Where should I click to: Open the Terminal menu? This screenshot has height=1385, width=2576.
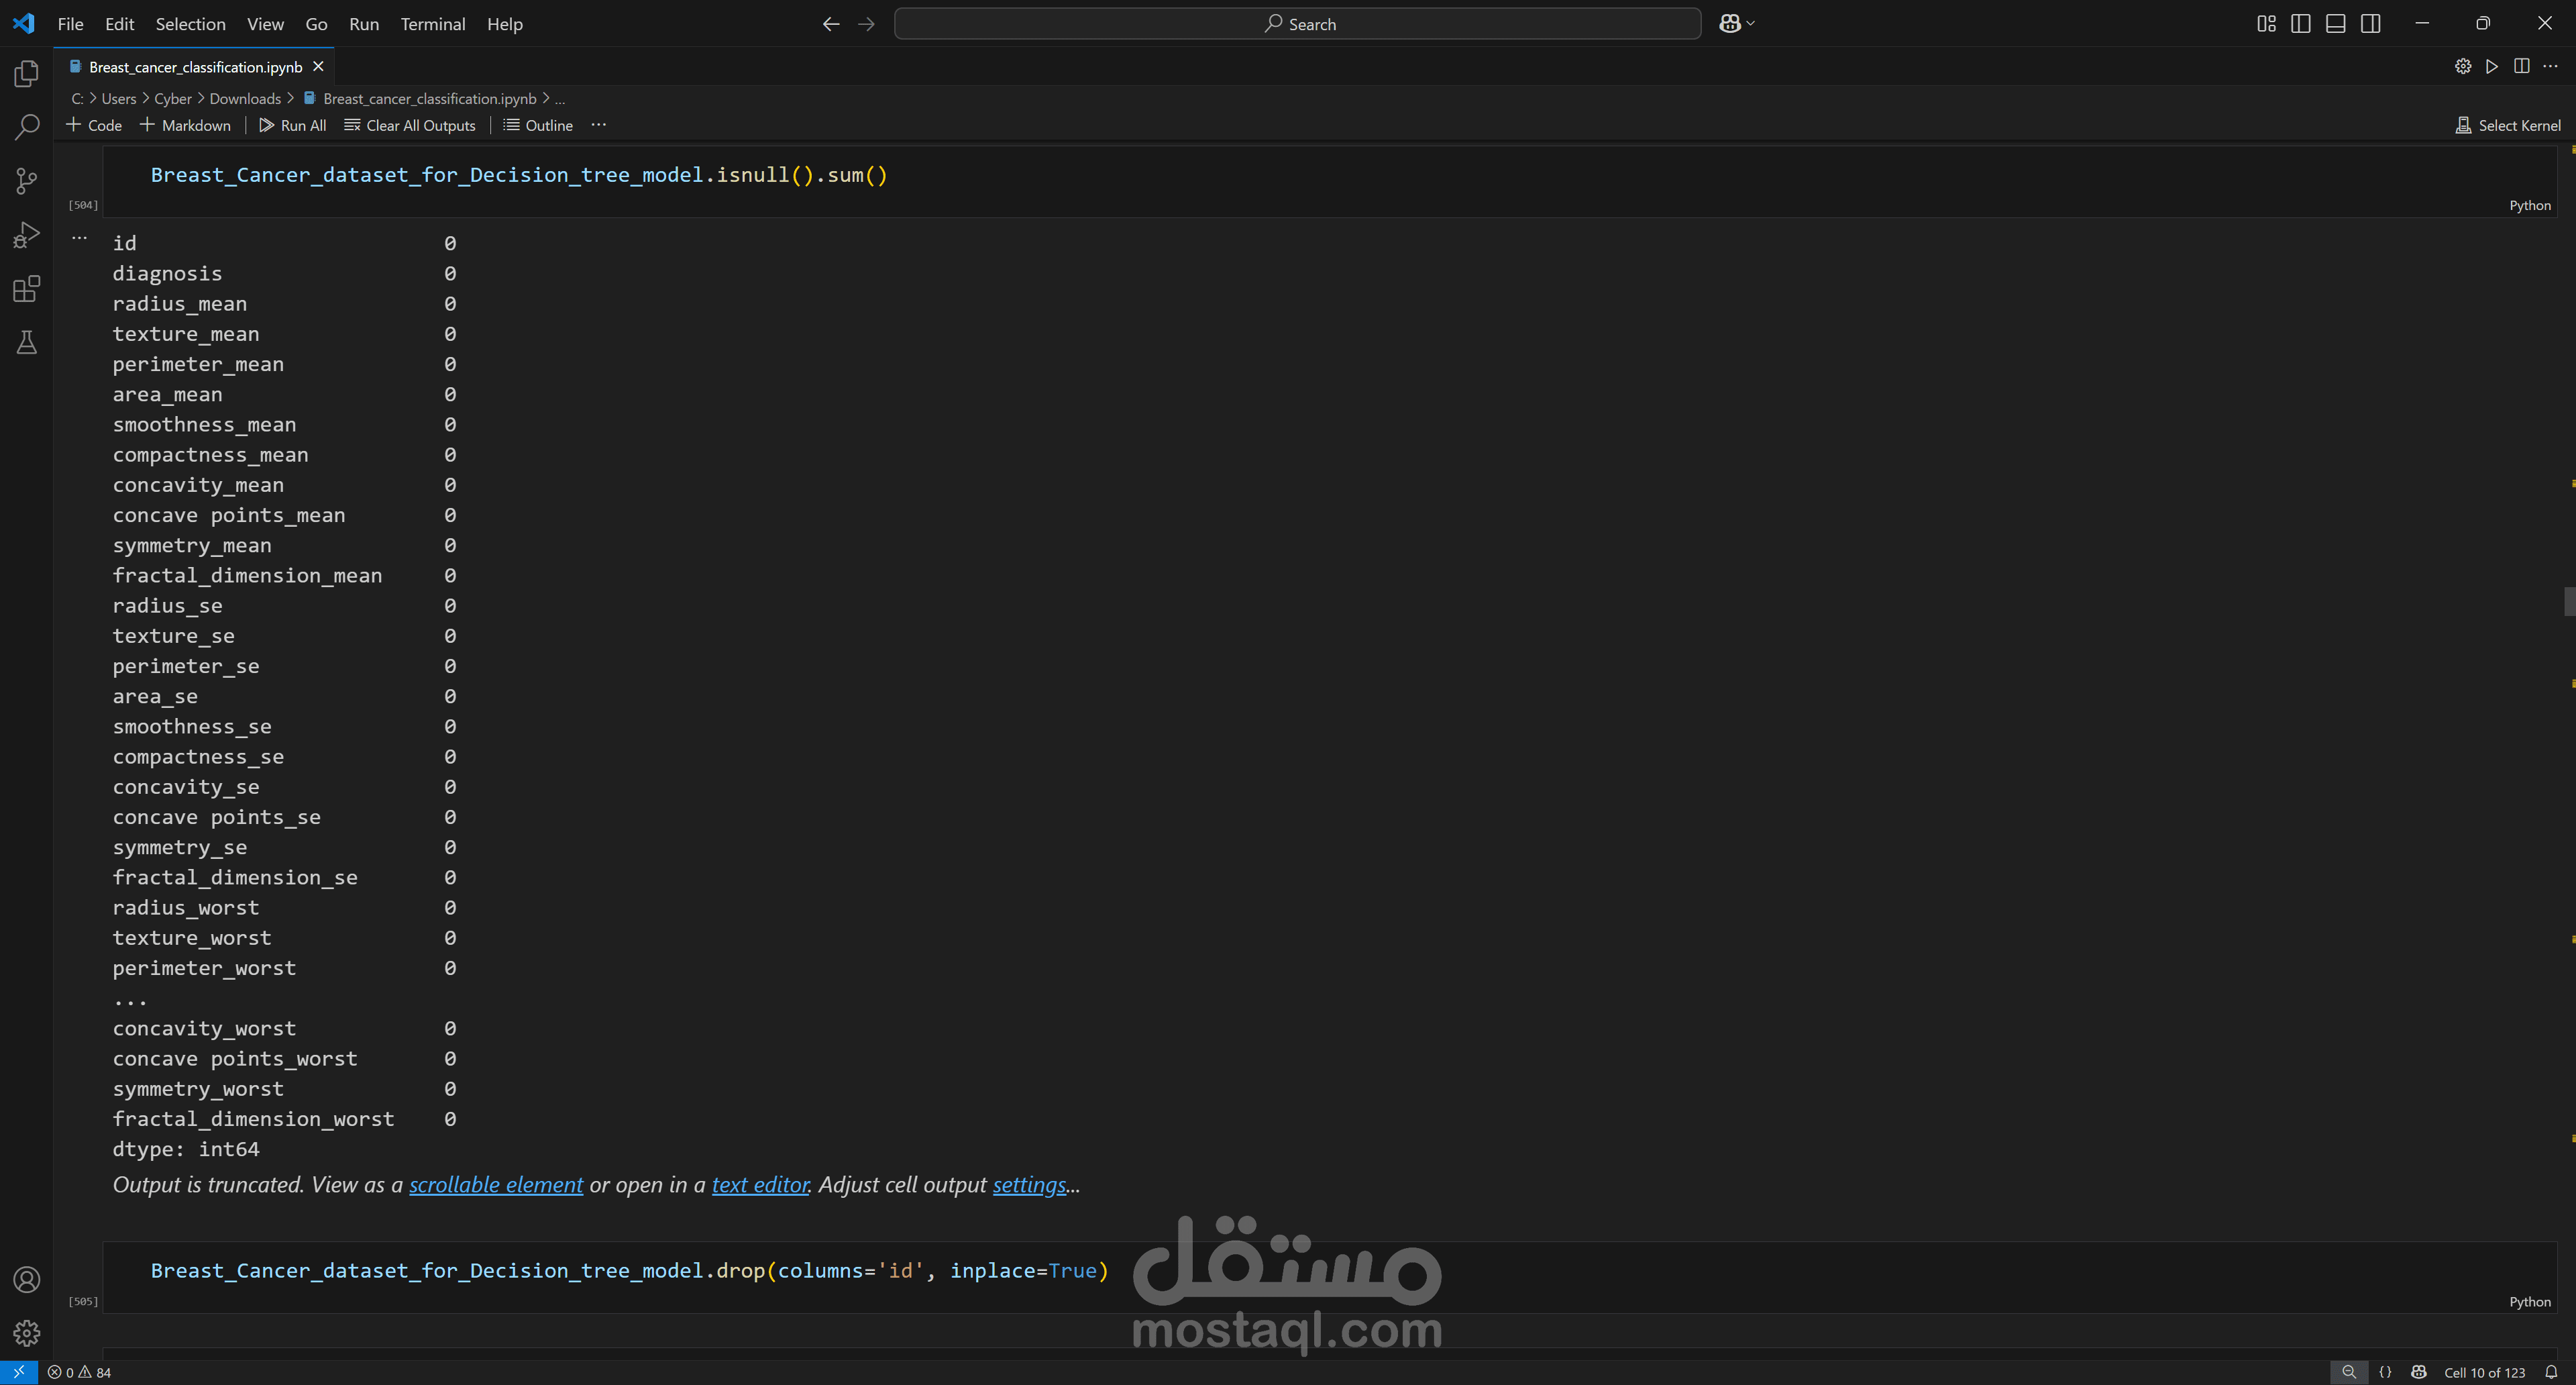click(432, 24)
